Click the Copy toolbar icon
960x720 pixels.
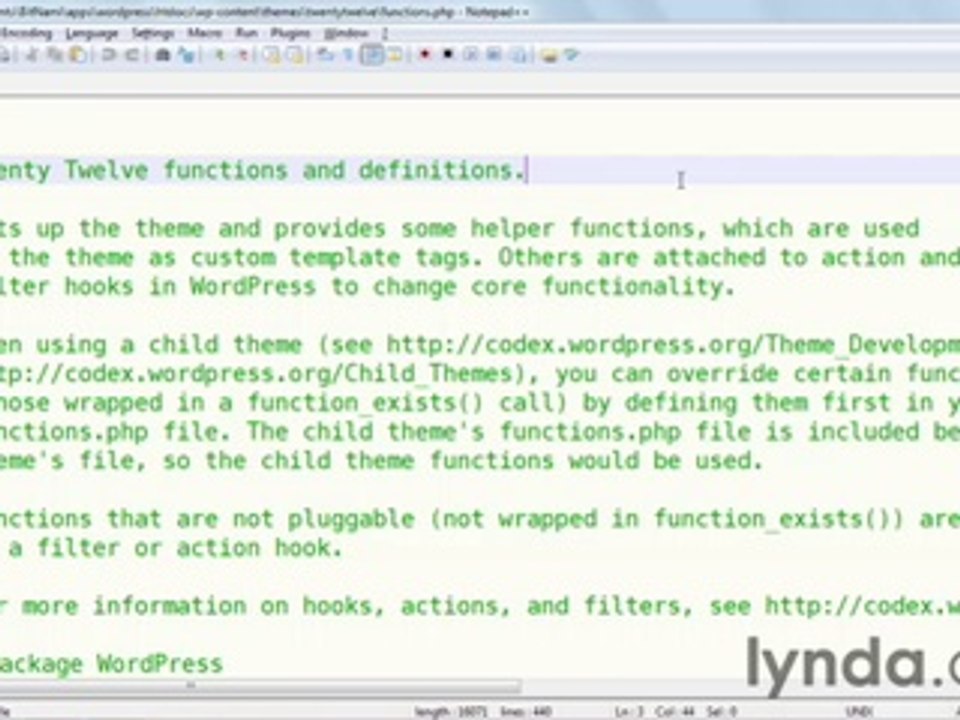click(55, 55)
